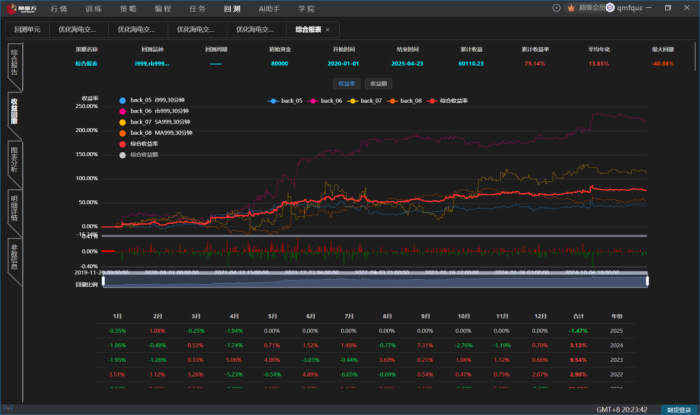Screen dimensions: 700x415
Task: Open the 回测 menu
Action: click(231, 8)
